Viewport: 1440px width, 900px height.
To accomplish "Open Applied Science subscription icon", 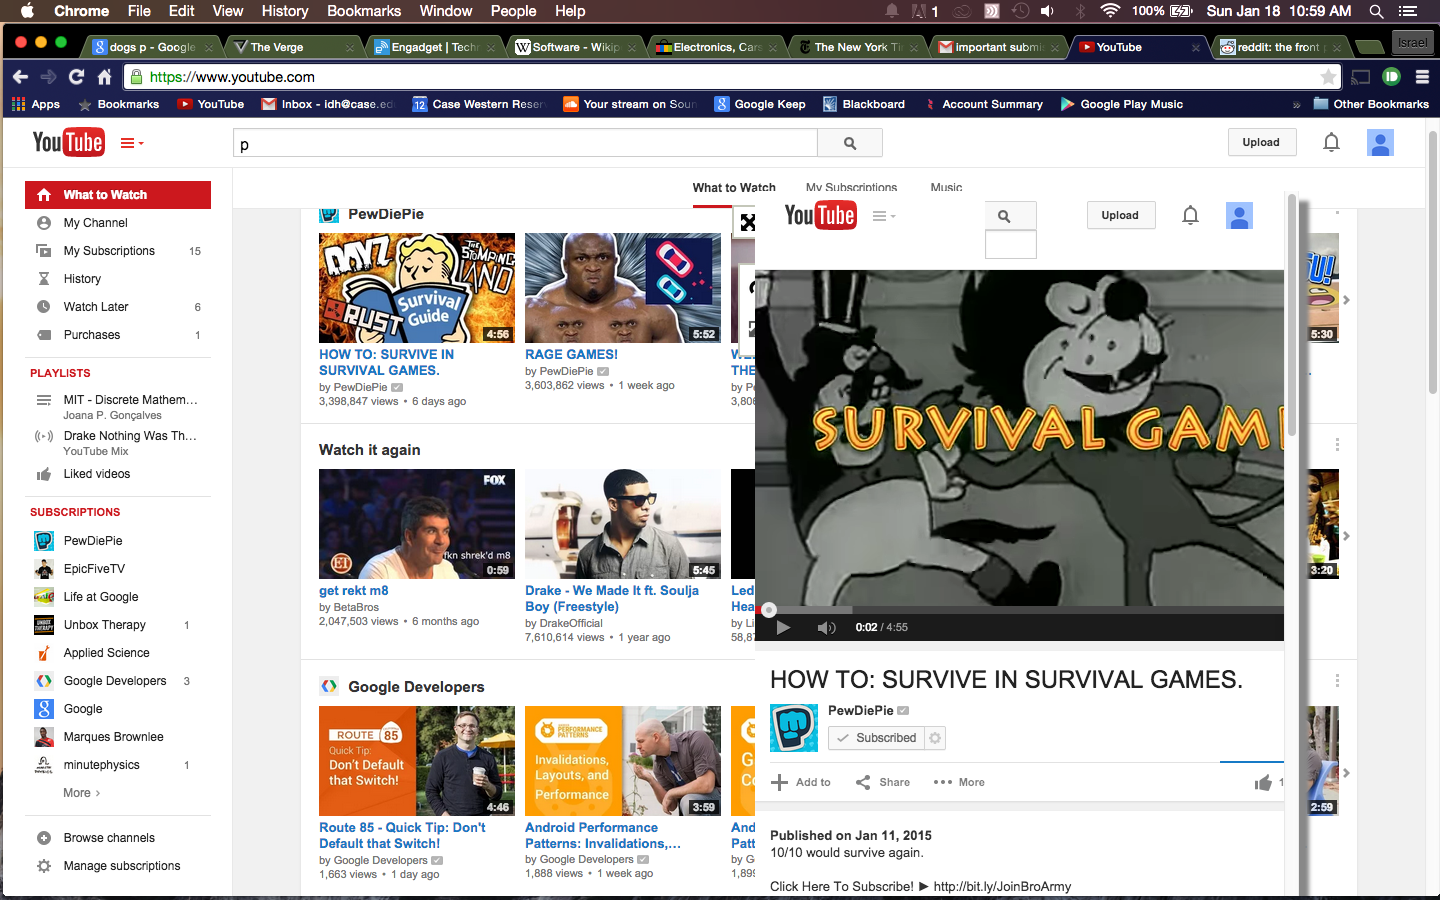I will coord(44,653).
